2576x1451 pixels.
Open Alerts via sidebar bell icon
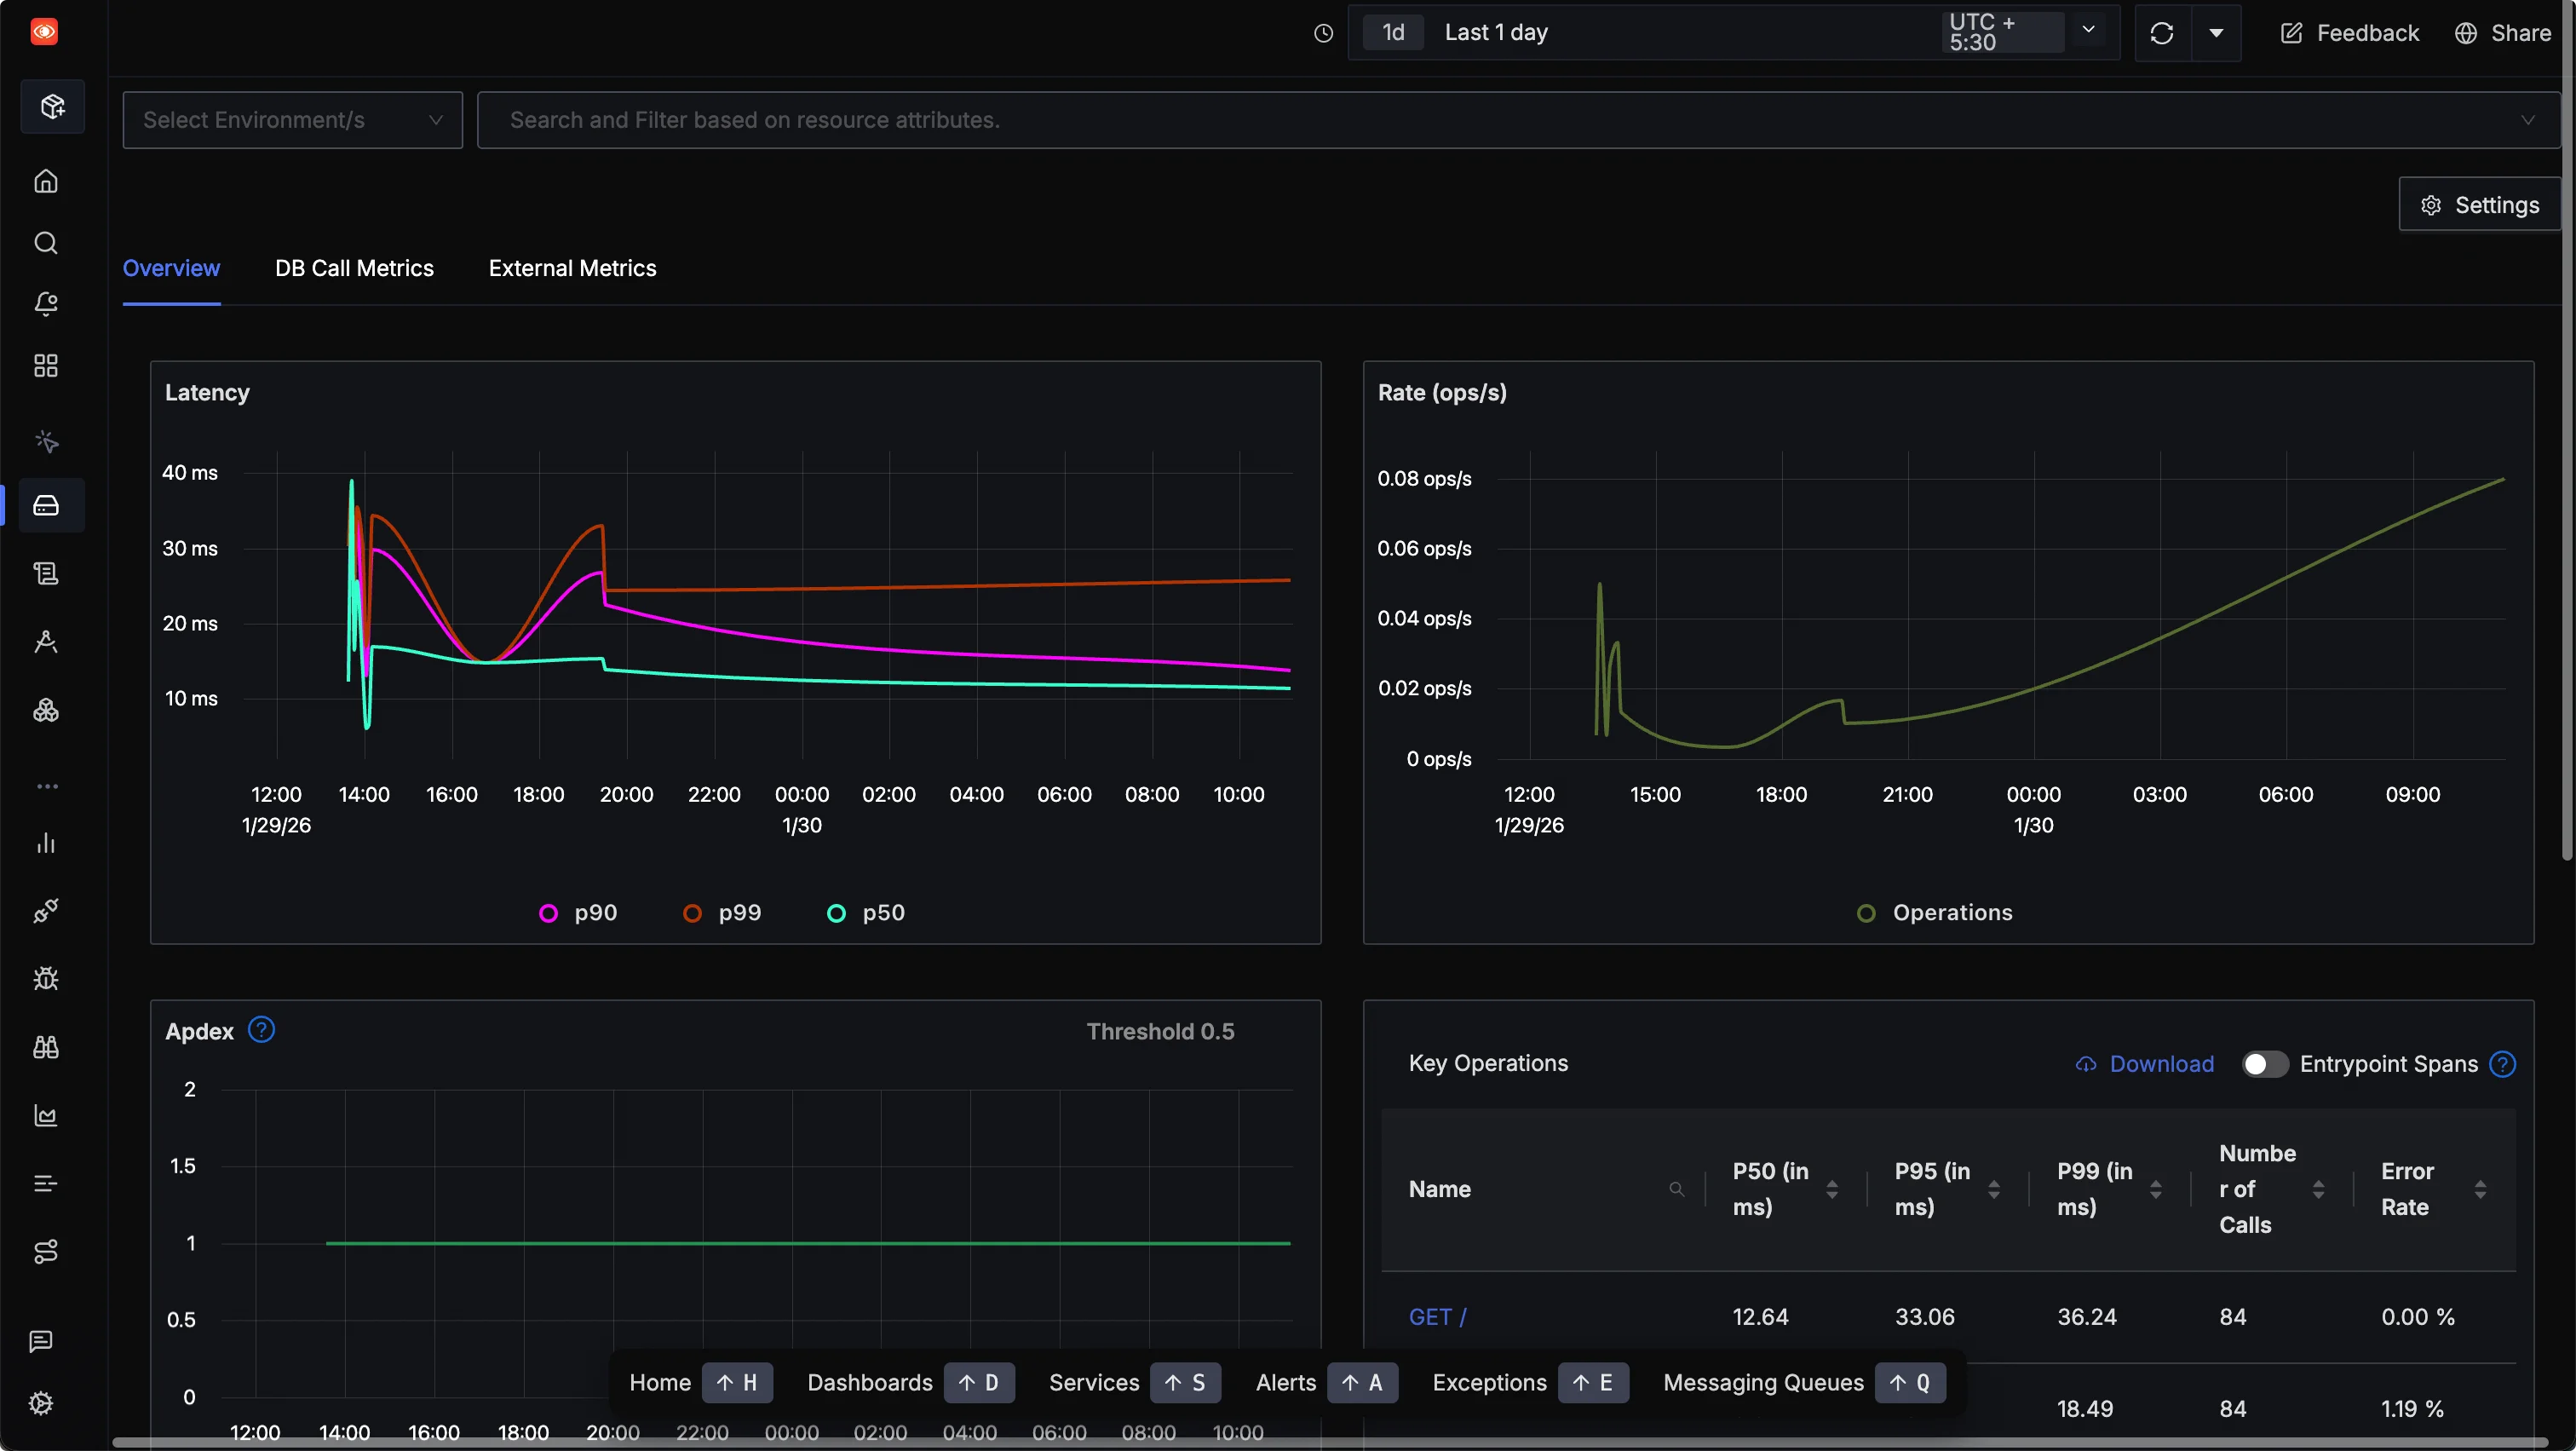coord(46,304)
